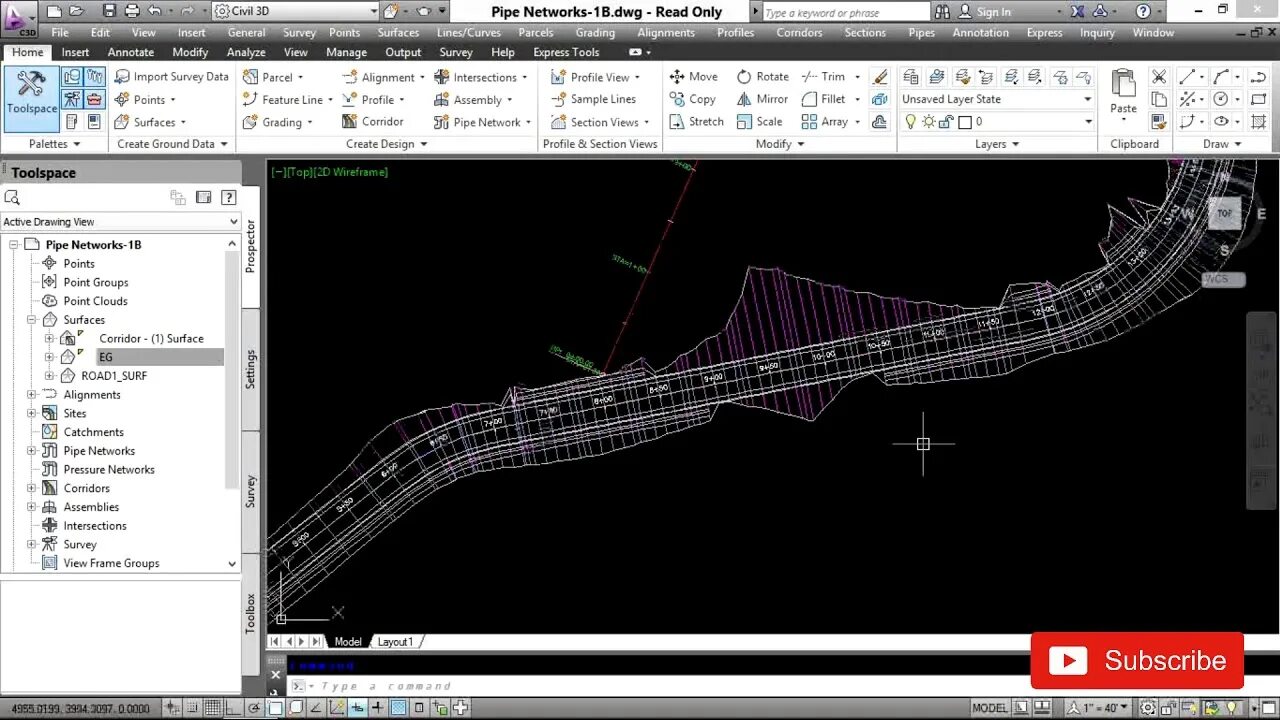Viewport: 1280px width, 720px height.
Task: Click the command line close X icon
Action: 276,674
